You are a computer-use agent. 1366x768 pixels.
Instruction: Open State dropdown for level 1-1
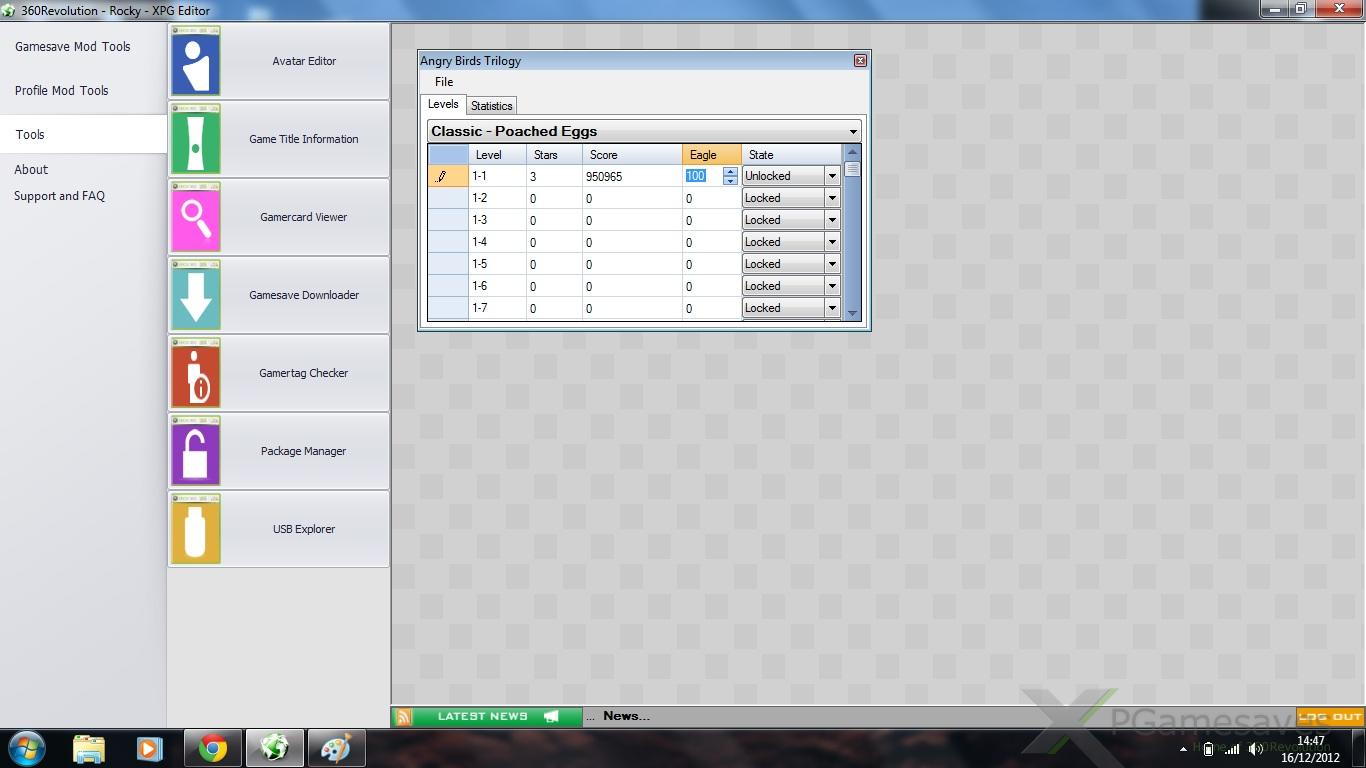tap(831, 176)
